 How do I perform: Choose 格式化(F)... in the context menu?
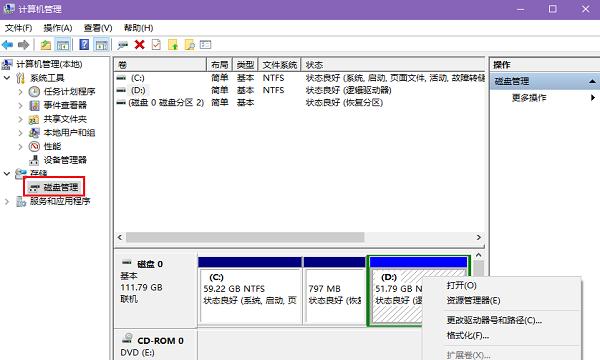pyautogui.click(x=468, y=336)
